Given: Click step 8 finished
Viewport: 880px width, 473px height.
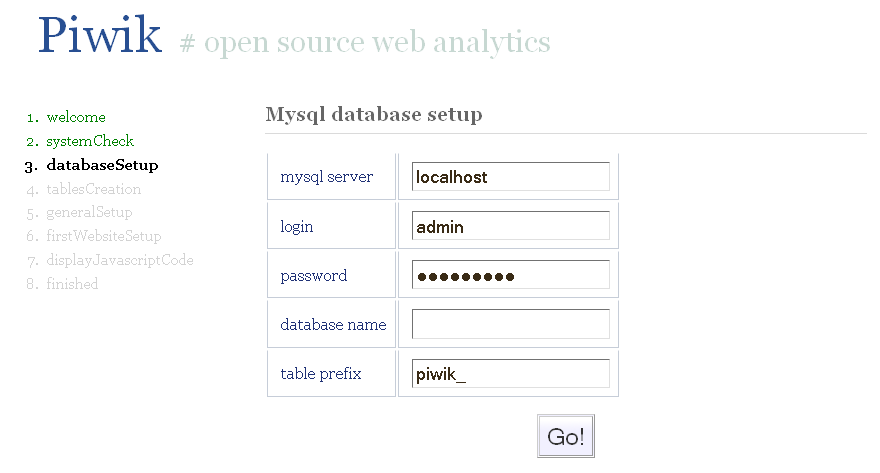Looking at the screenshot, I should point(72,284).
